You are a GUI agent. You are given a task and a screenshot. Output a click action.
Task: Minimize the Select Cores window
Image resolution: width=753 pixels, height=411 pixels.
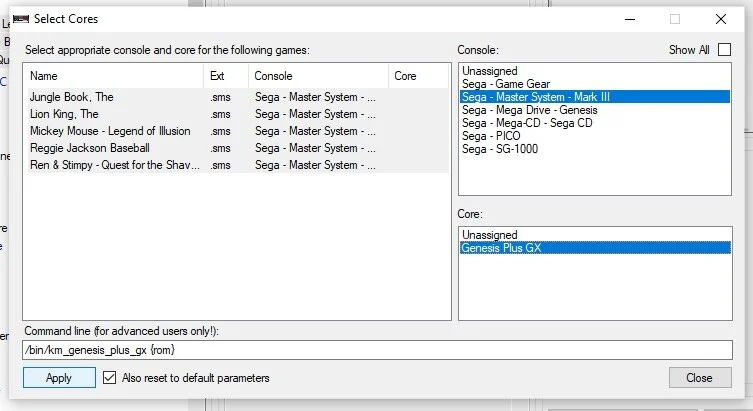pyautogui.click(x=630, y=19)
